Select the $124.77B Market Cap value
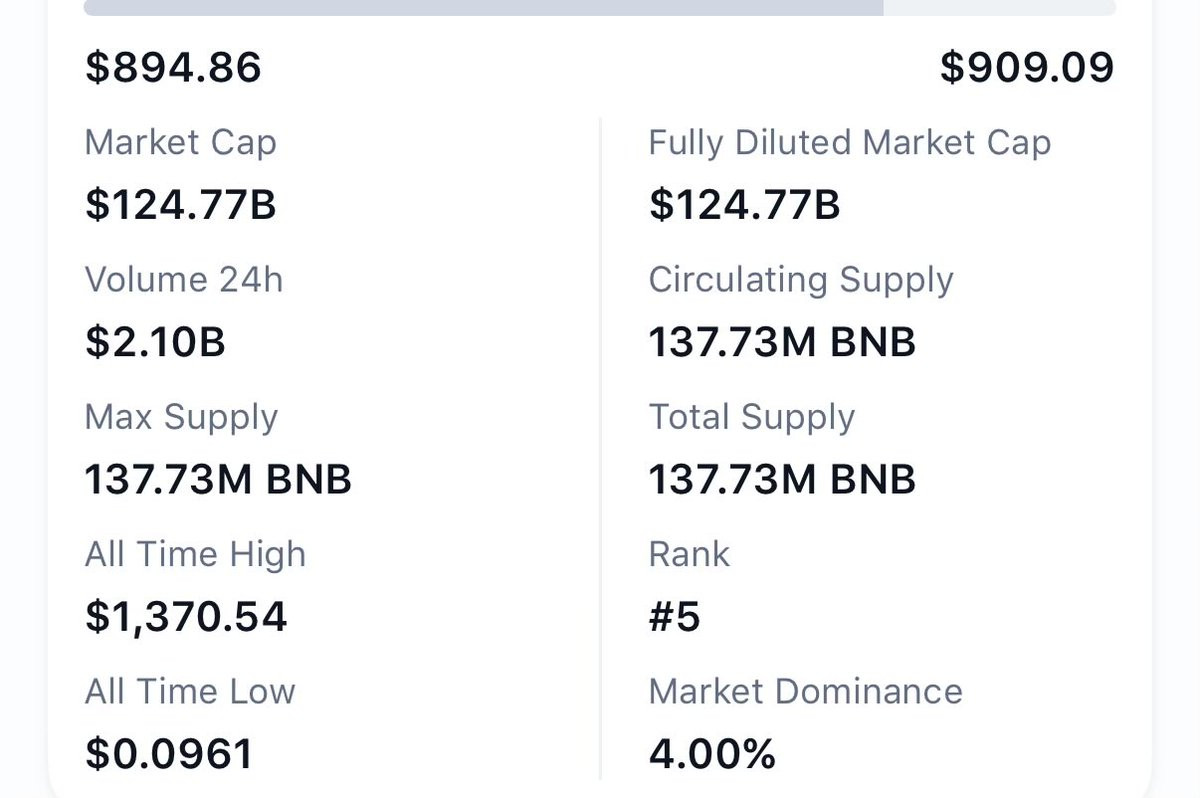Viewport: 1200px width, 798px height. click(180, 205)
